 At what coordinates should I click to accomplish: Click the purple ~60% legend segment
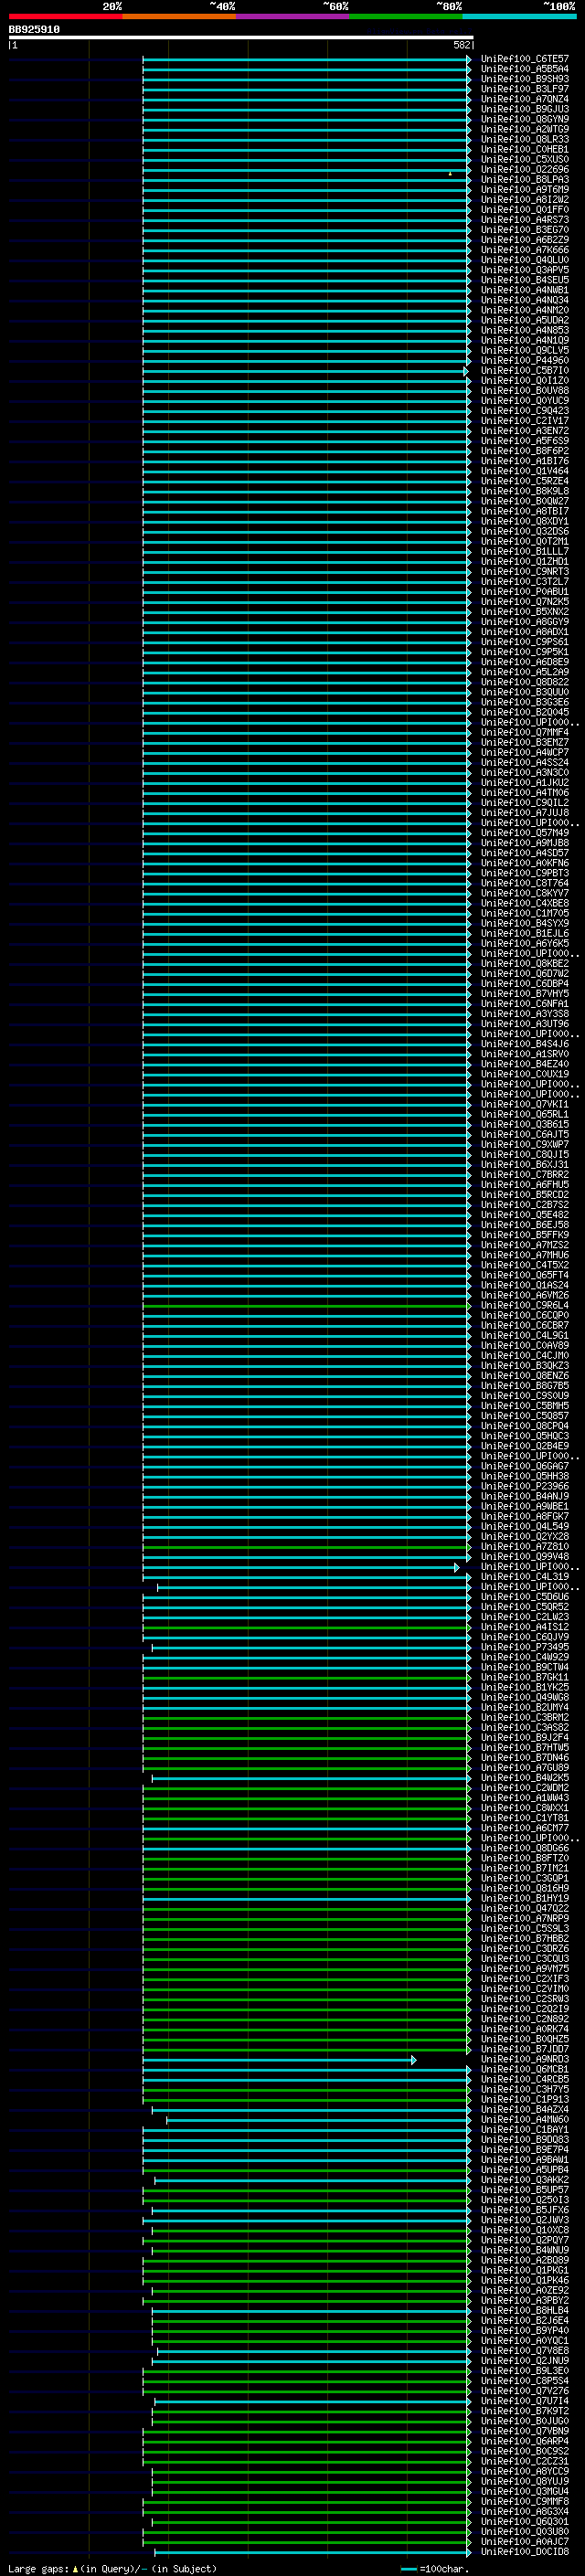[293, 16]
